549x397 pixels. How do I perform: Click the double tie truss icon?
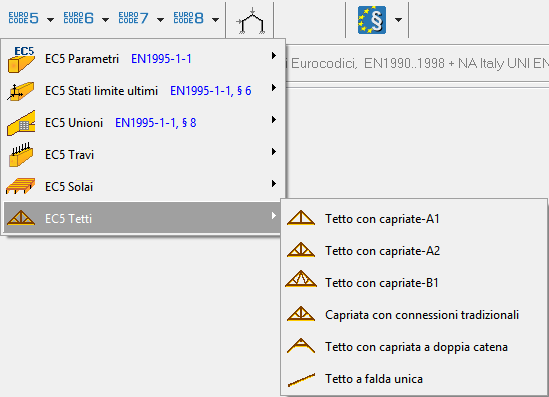pos(301,346)
